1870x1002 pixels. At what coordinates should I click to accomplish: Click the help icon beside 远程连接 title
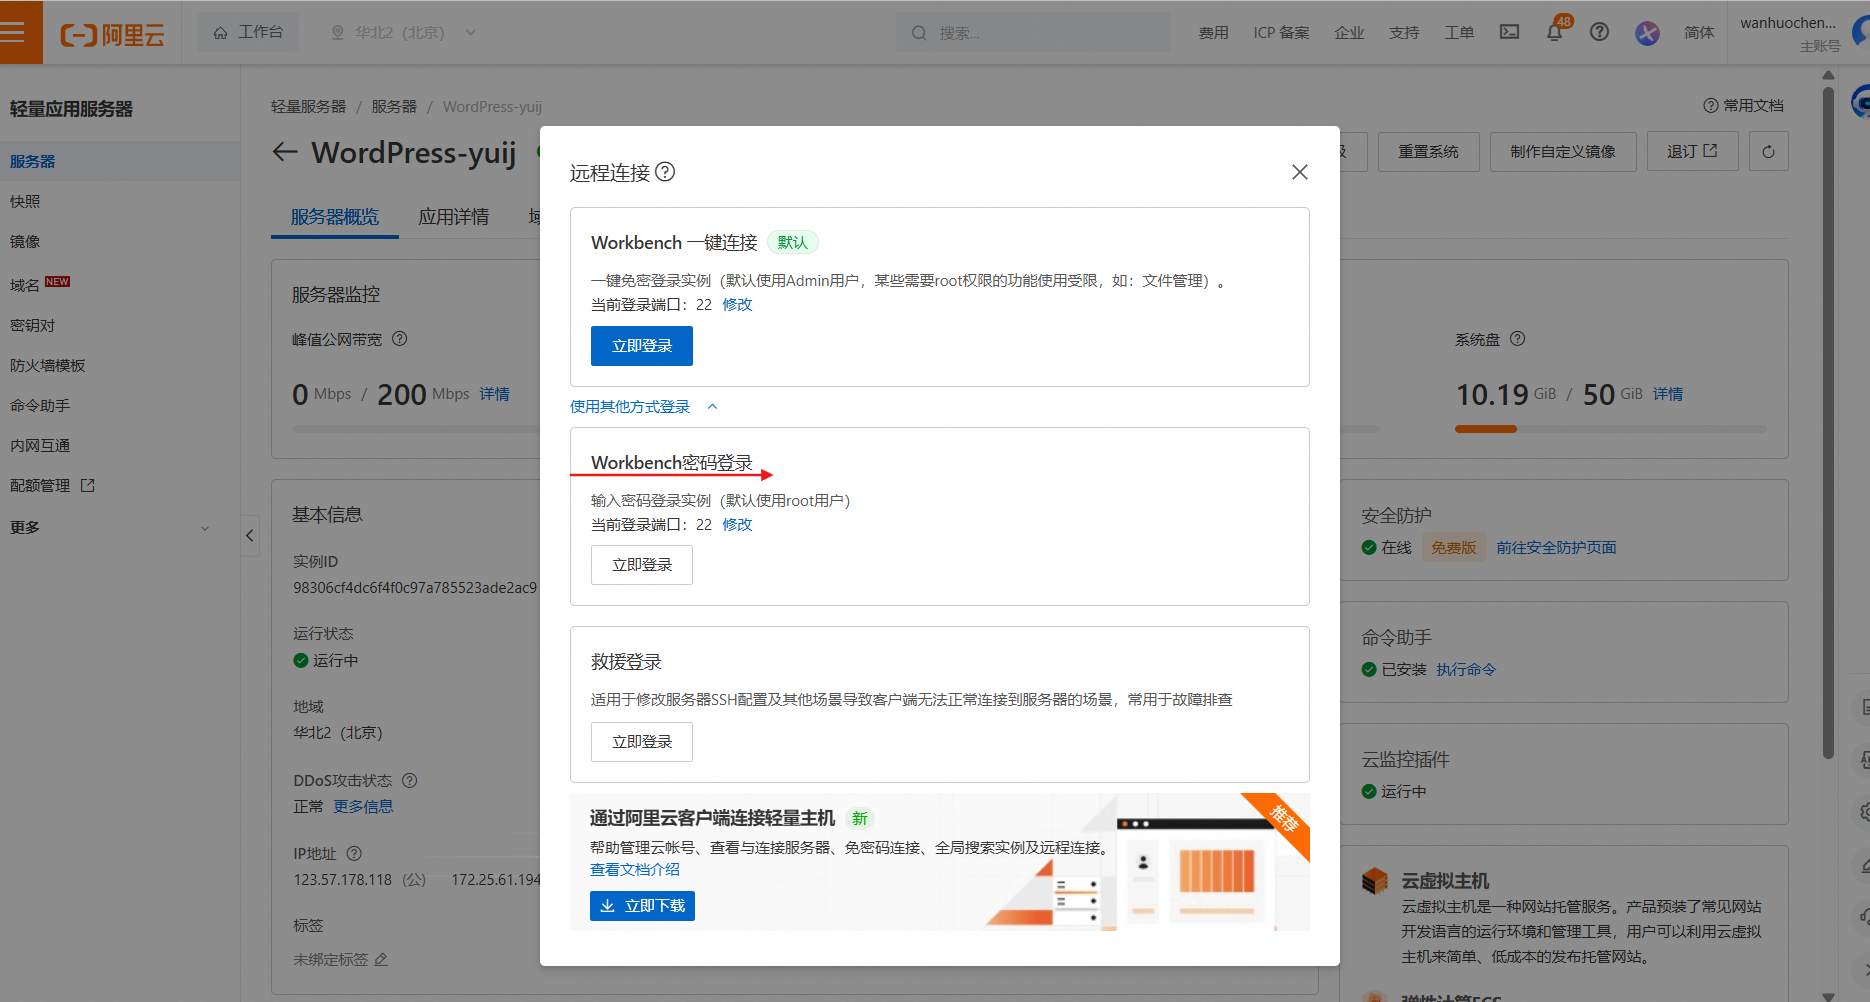[x=665, y=172]
